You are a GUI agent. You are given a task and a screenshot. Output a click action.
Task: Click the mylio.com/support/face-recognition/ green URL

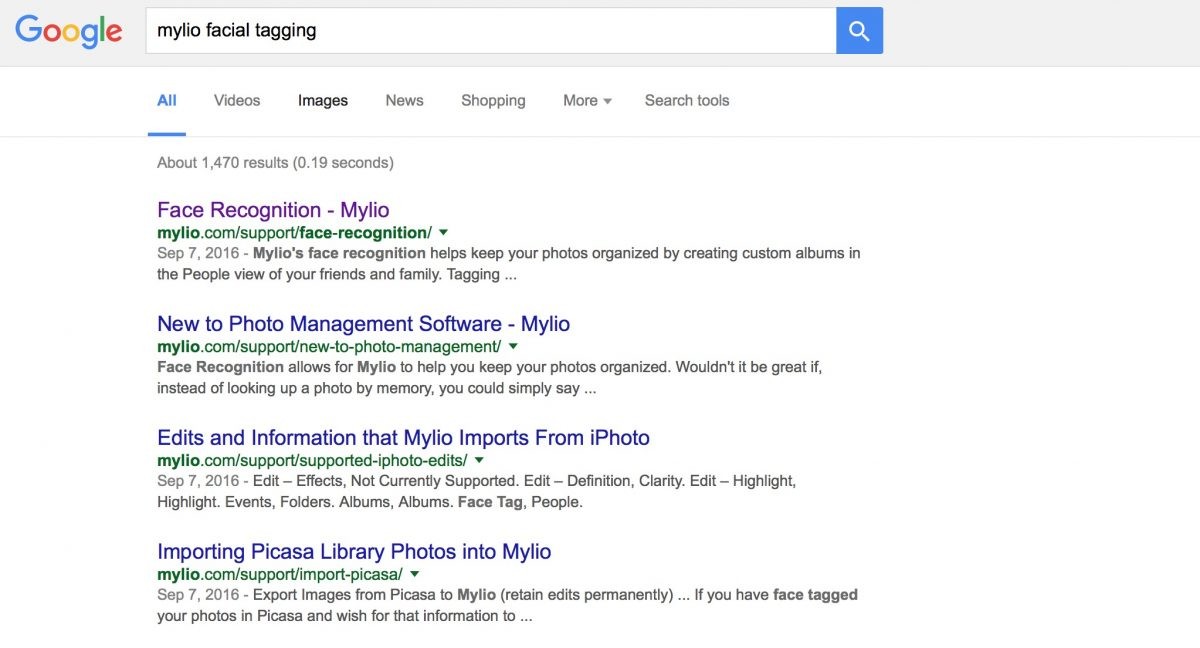coord(294,233)
